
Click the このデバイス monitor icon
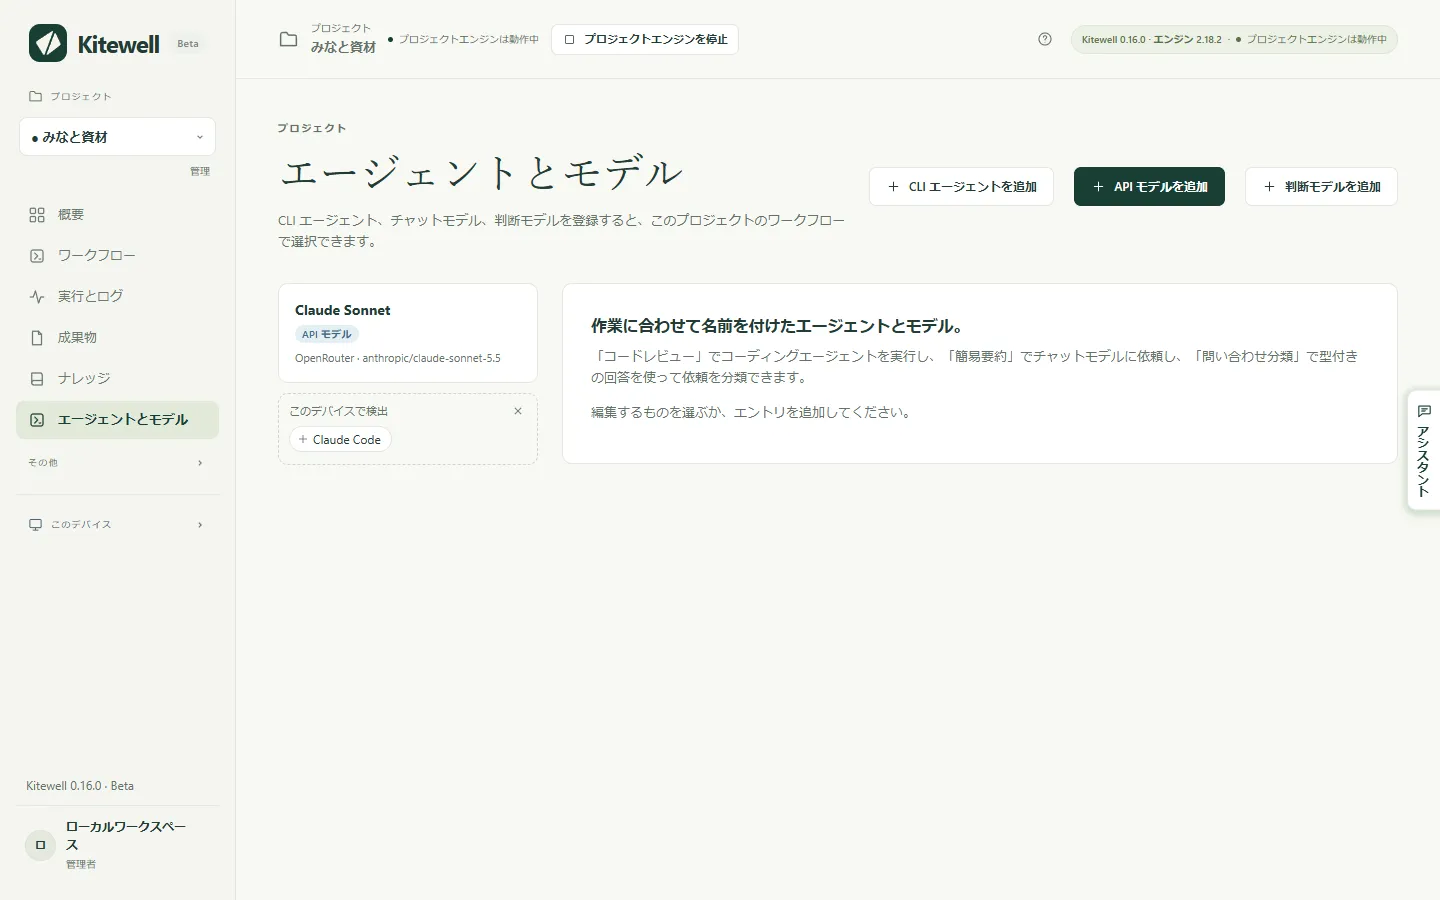(x=36, y=525)
